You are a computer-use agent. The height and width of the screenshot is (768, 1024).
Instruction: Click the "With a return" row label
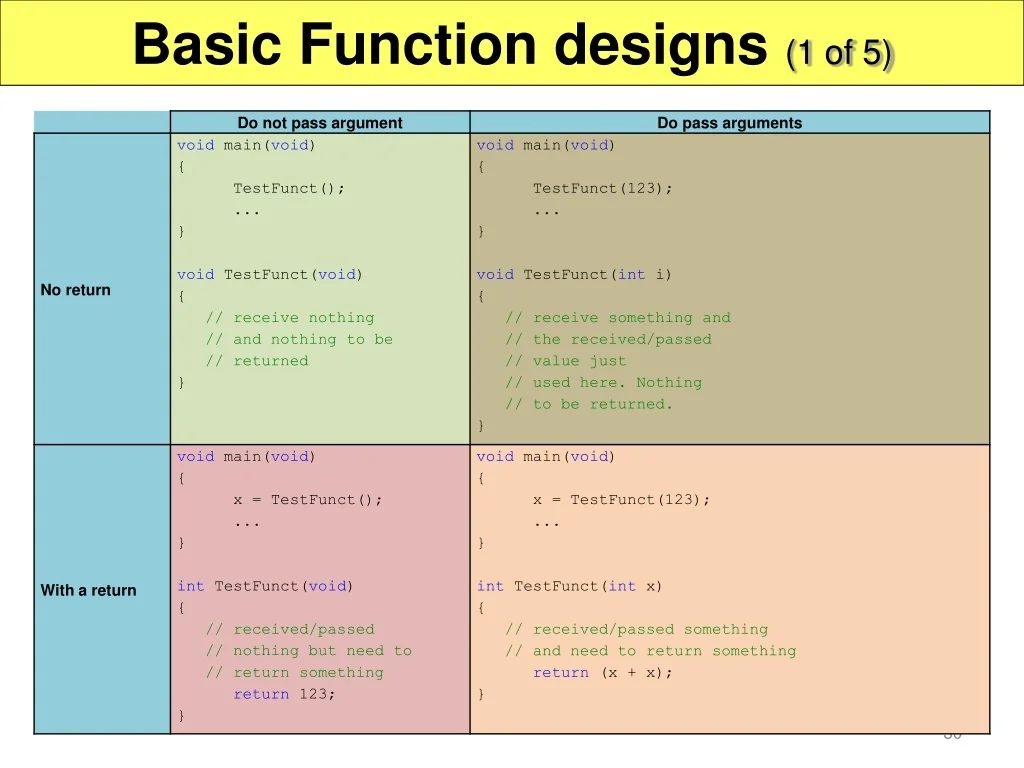point(88,590)
